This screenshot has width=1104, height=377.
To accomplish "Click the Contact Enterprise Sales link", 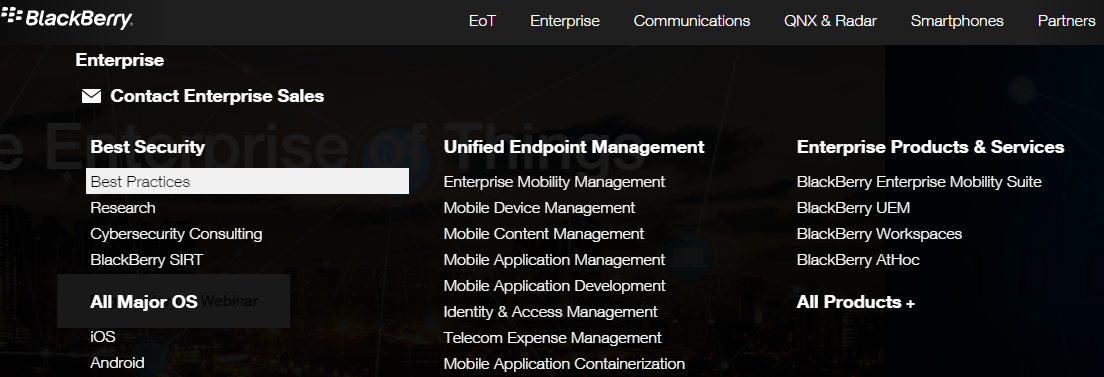I will (217, 97).
